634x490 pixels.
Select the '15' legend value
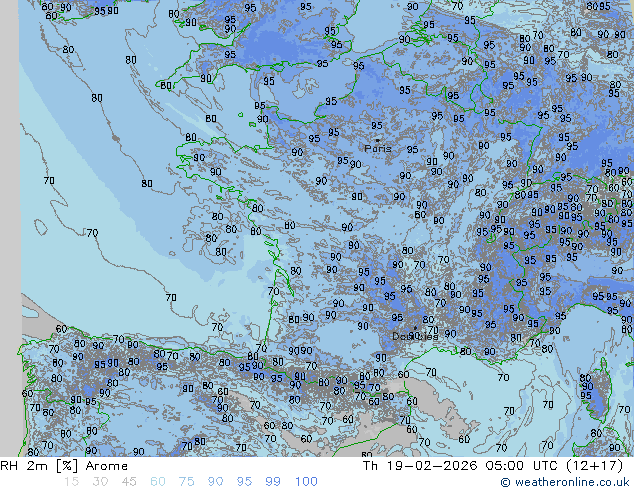tap(71, 481)
